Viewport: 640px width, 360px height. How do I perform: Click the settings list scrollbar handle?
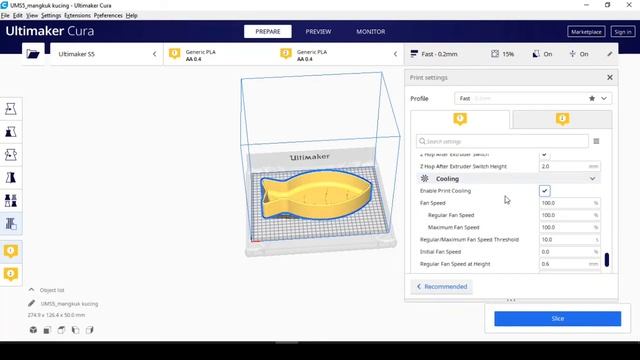pos(607,260)
